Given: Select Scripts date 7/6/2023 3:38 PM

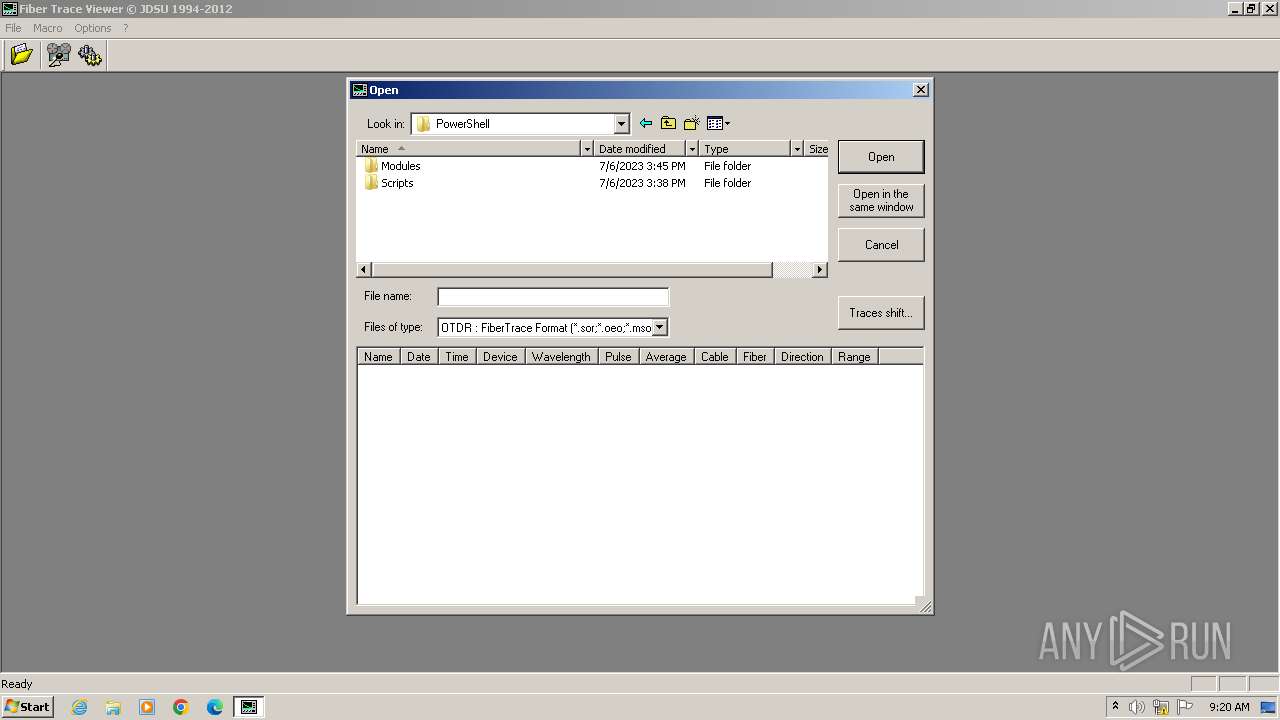Looking at the screenshot, I should pyautogui.click(x=642, y=183).
